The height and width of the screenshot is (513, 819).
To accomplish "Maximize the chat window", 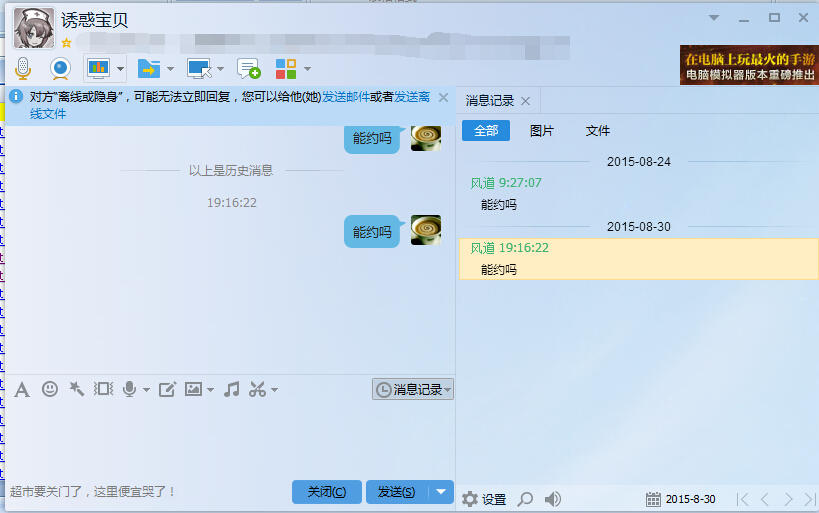I will tap(775, 18).
